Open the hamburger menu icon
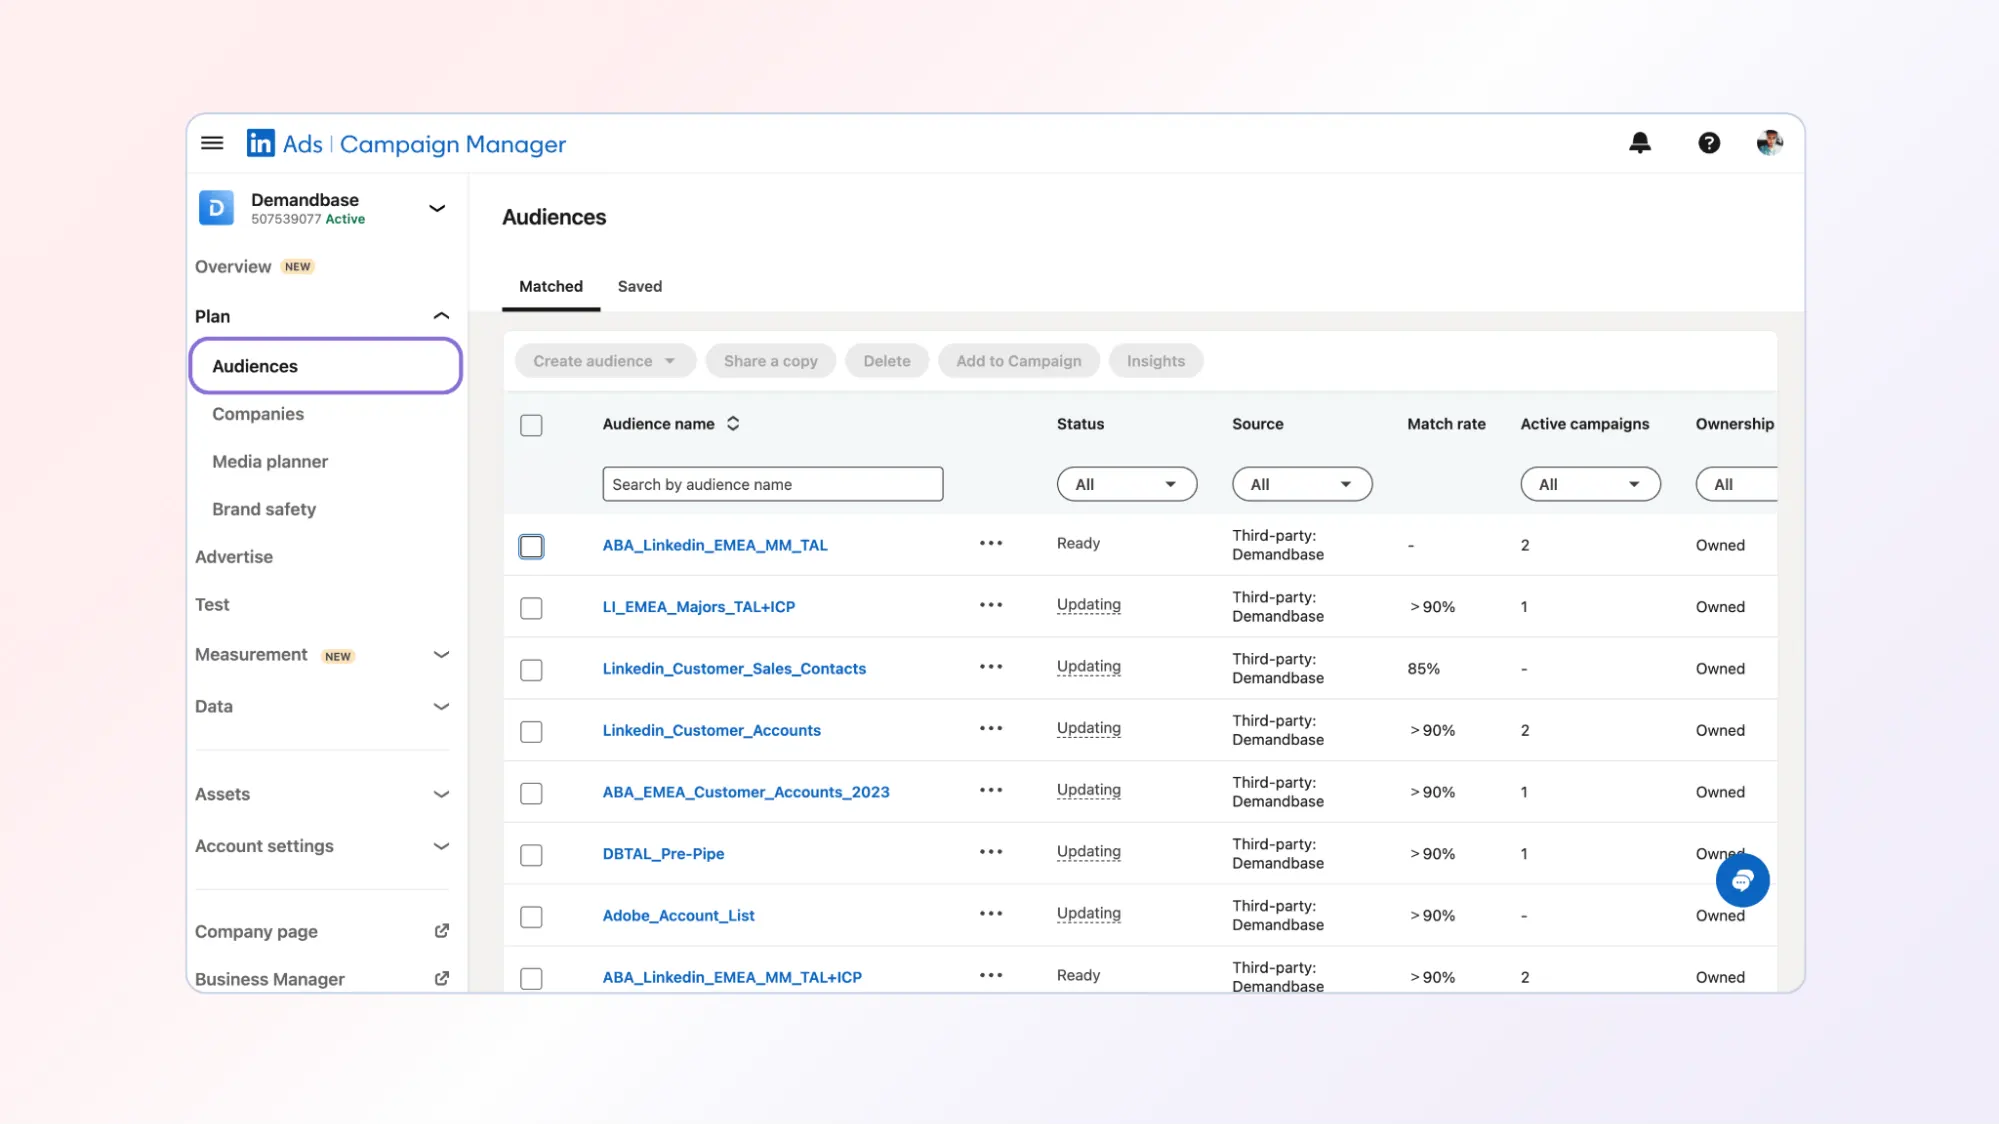Image resolution: width=1999 pixels, height=1125 pixels. [212, 143]
